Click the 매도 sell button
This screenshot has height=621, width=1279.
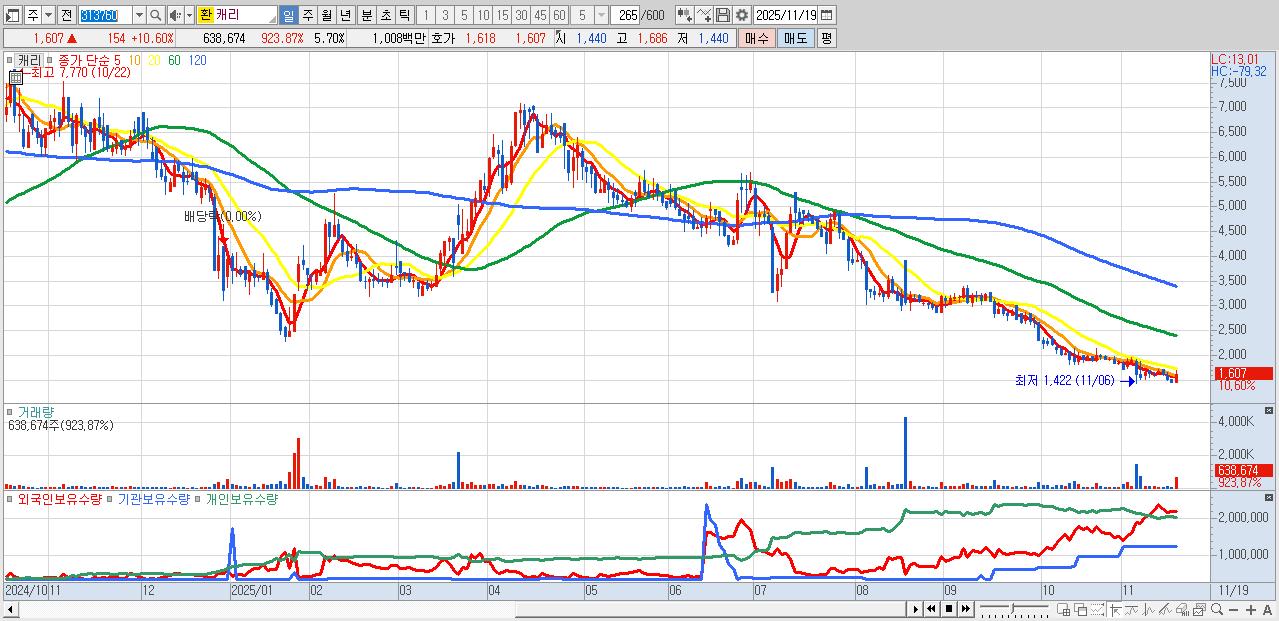click(x=795, y=38)
